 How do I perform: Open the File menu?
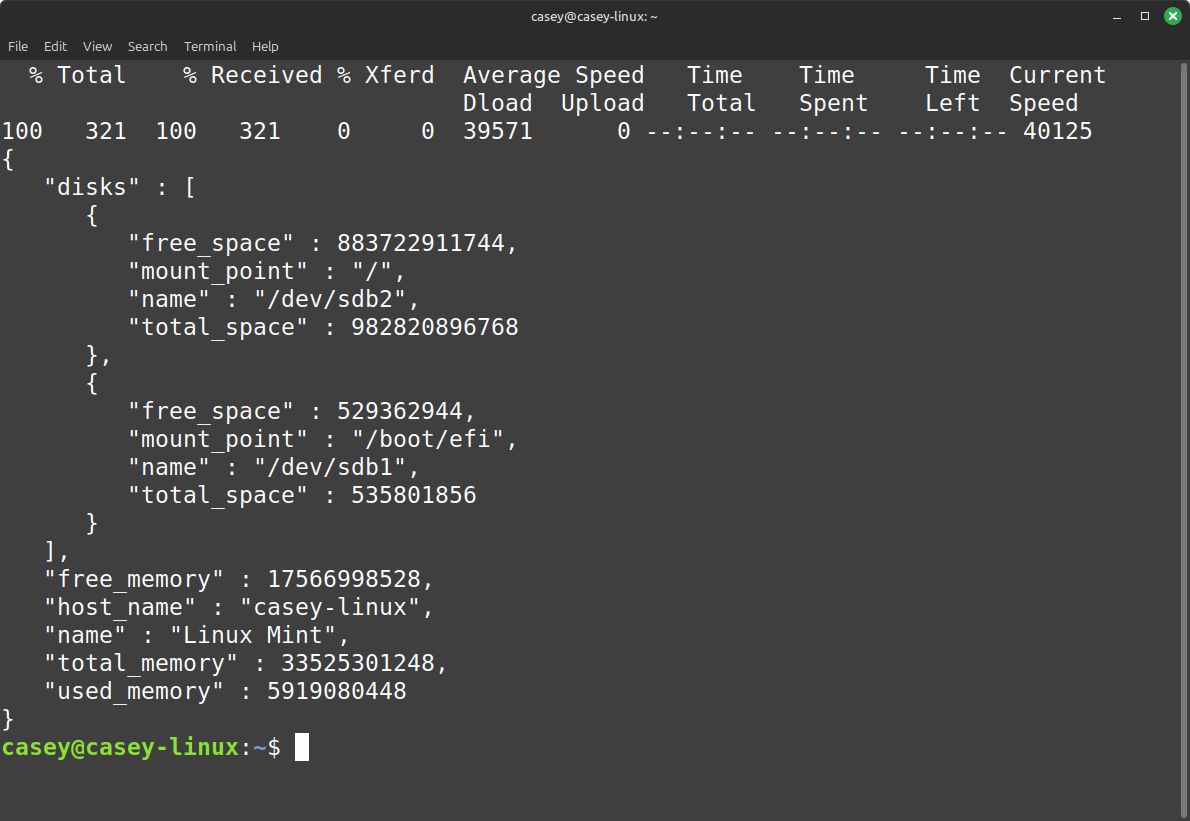point(18,46)
